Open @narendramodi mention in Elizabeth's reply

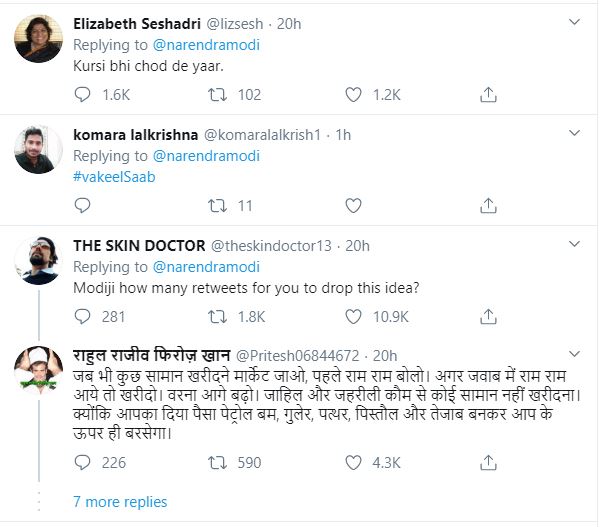pyautogui.click(x=205, y=44)
